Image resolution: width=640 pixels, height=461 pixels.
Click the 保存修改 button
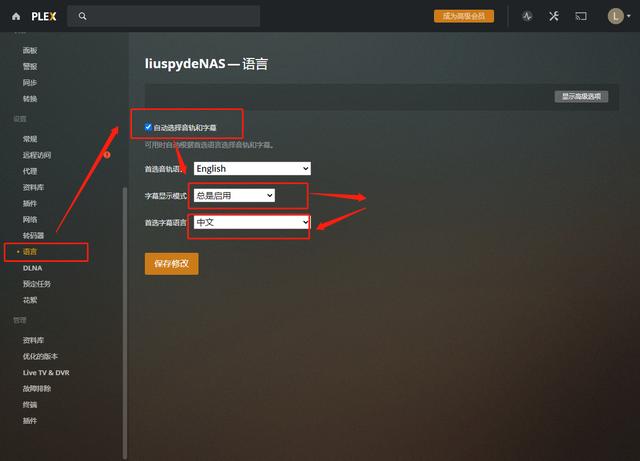click(x=171, y=263)
